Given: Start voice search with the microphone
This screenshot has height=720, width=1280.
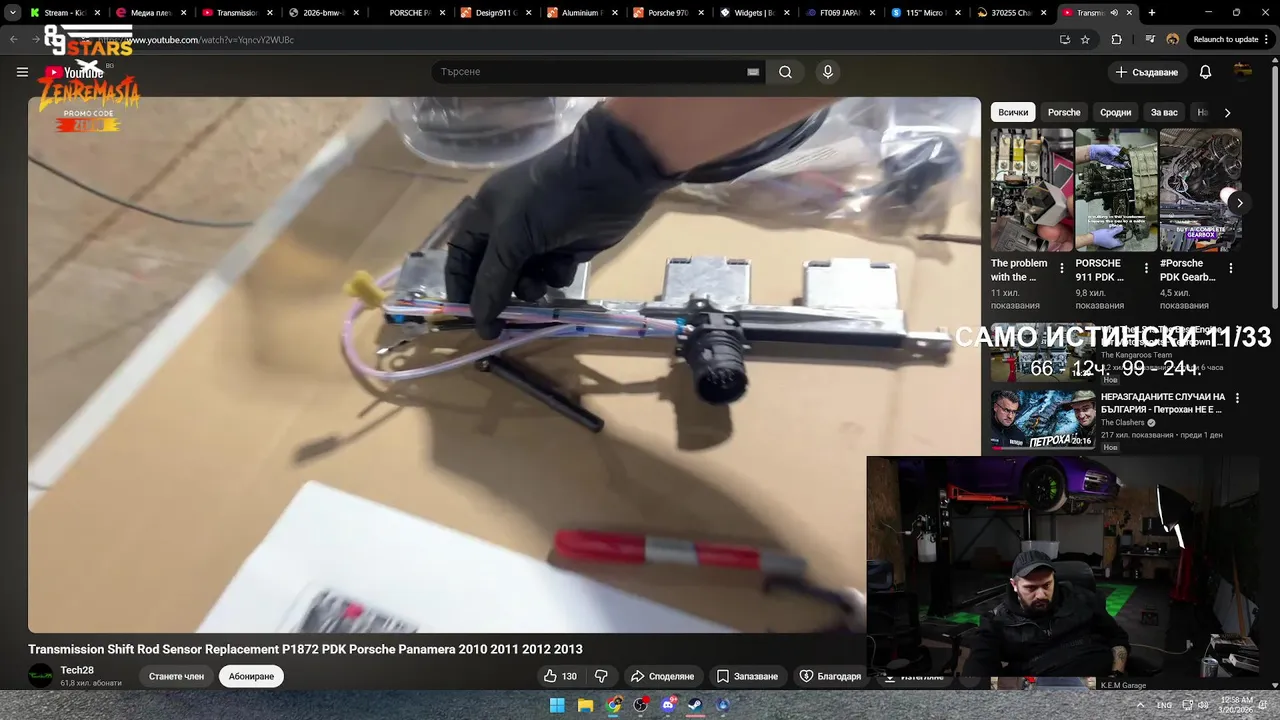Looking at the screenshot, I should [x=827, y=72].
